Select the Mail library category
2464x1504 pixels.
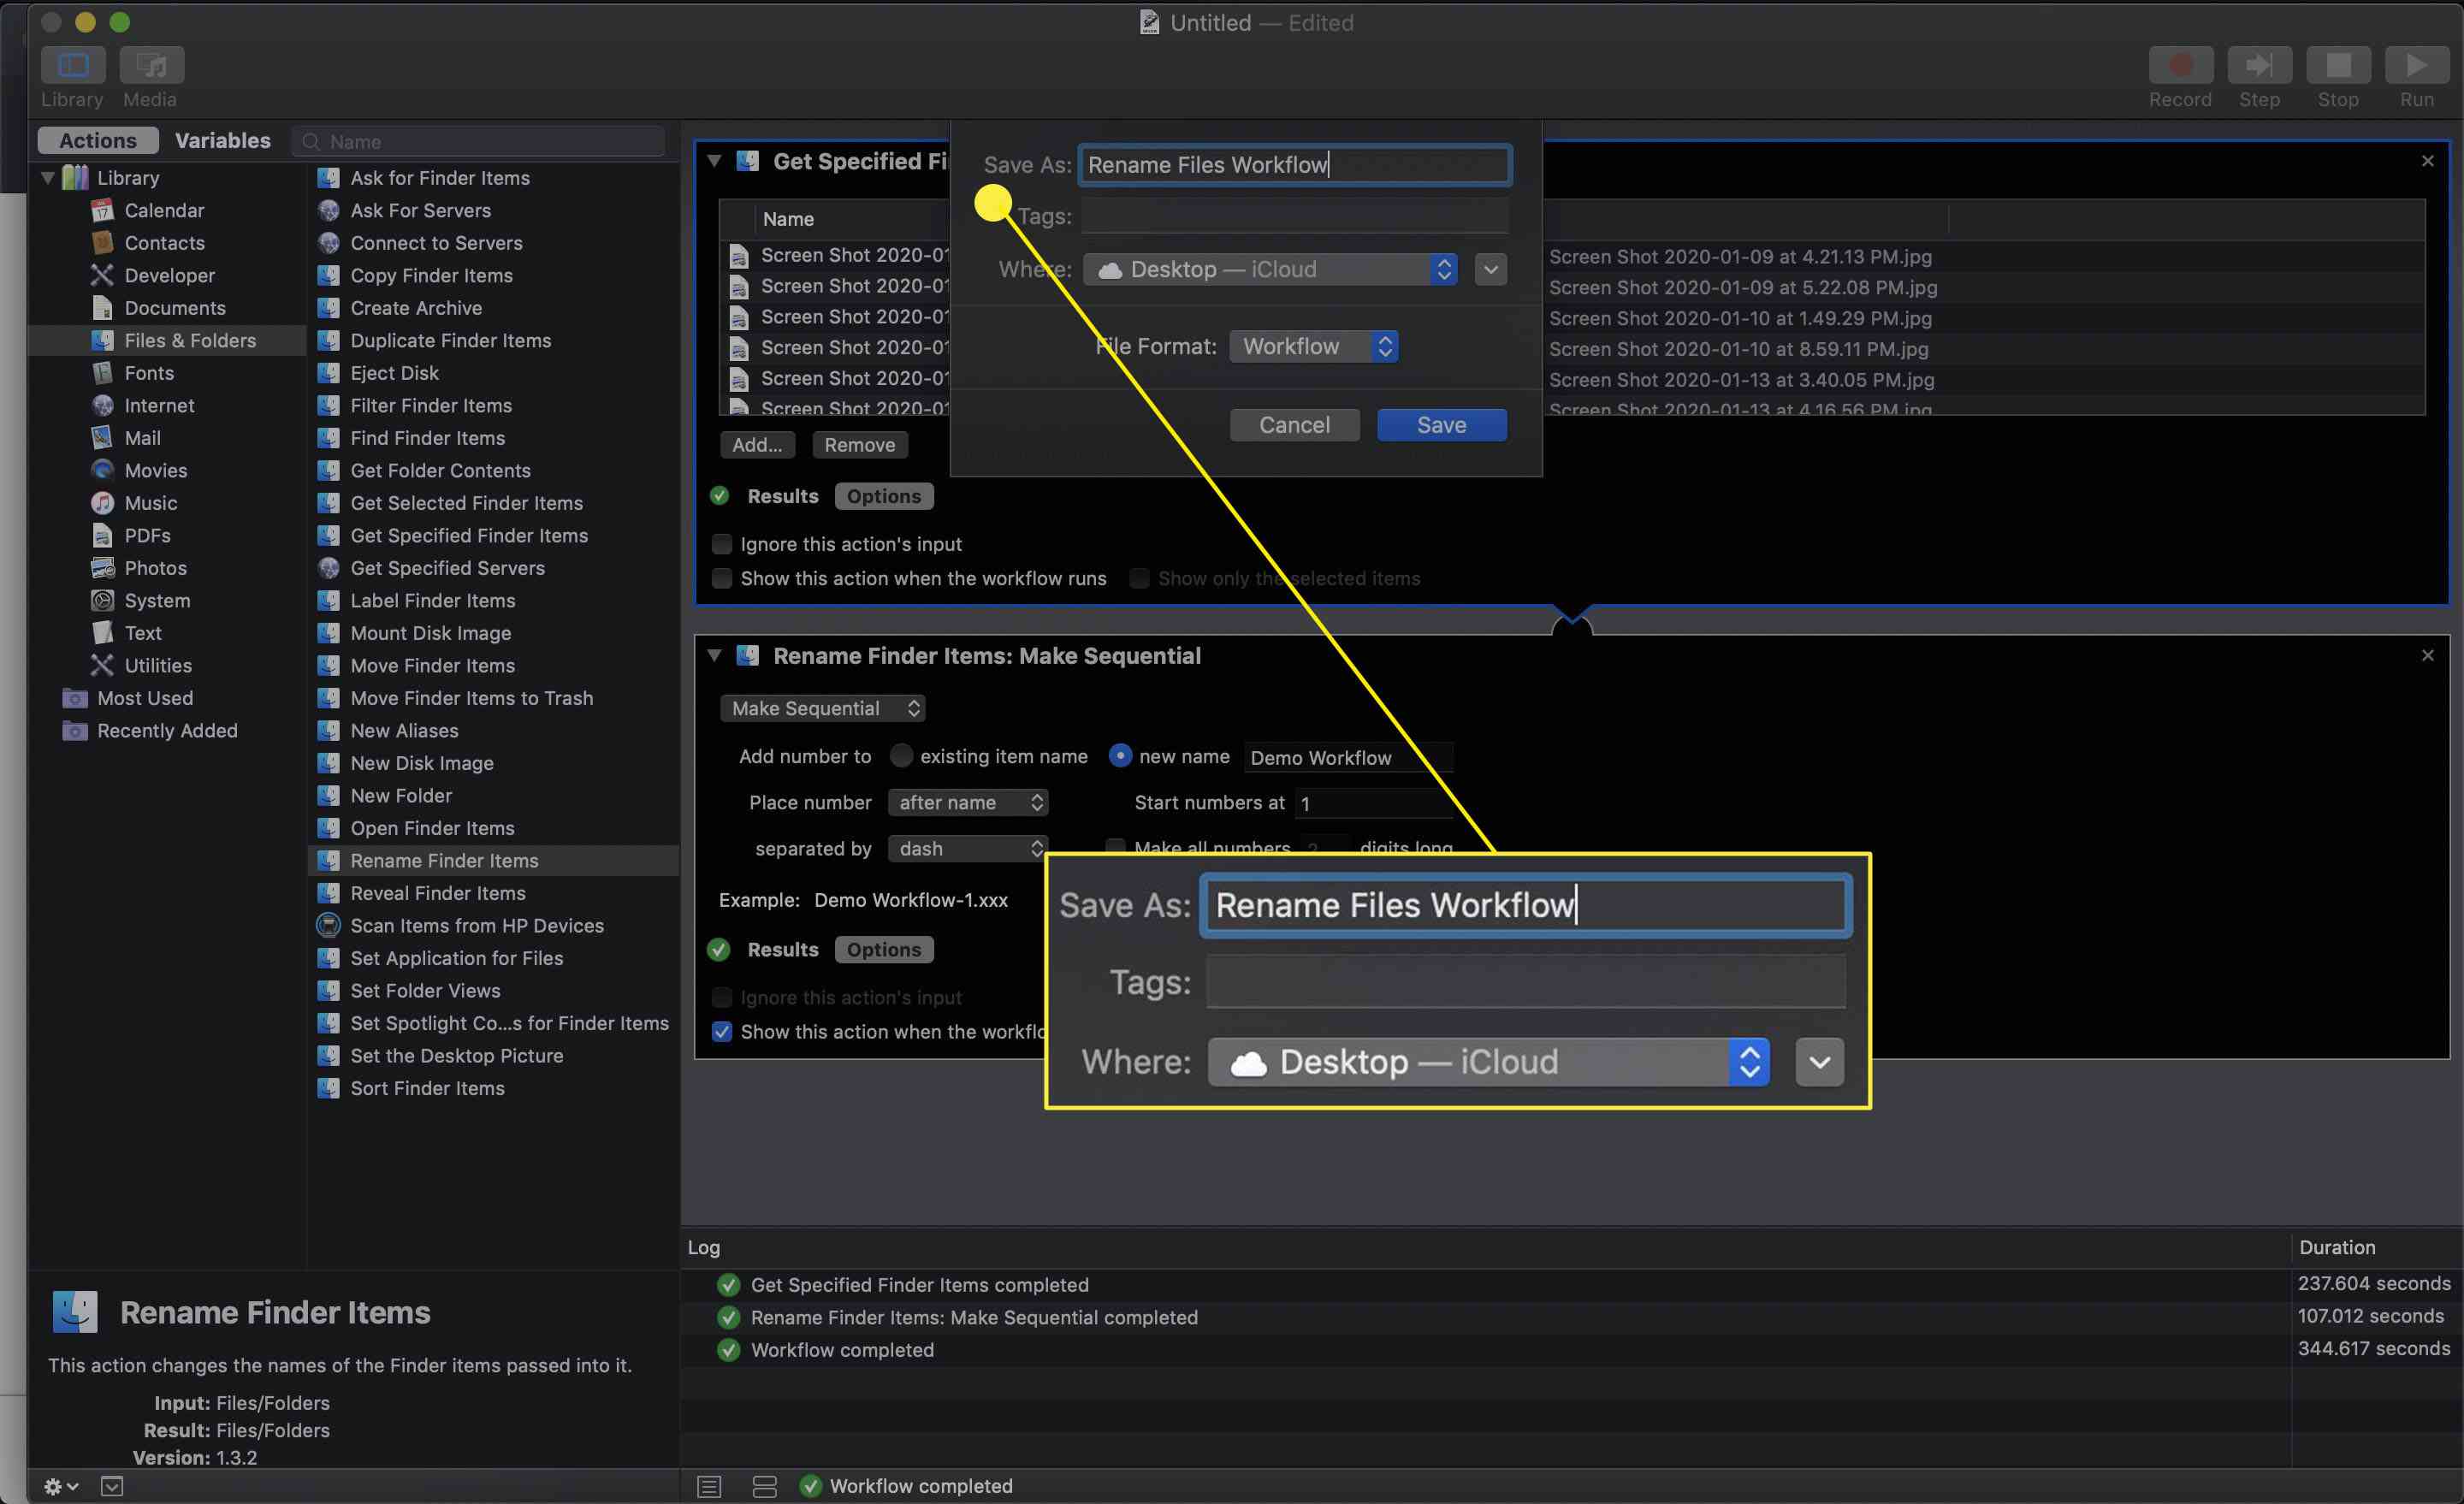[142, 438]
